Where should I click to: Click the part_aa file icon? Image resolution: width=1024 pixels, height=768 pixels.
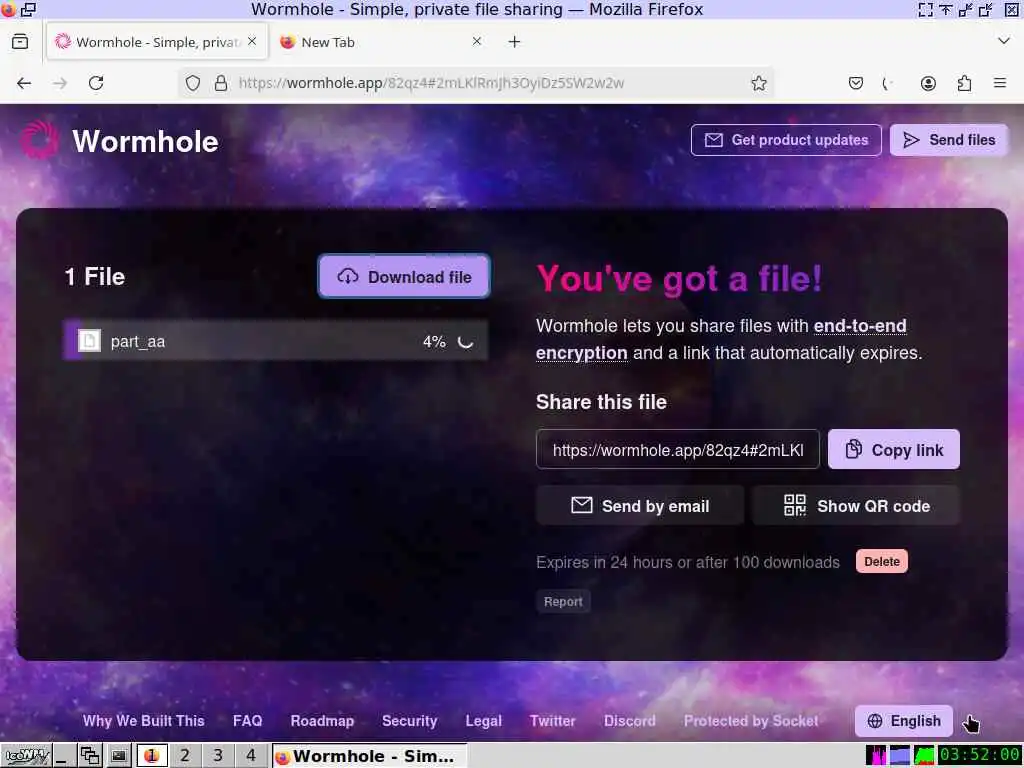tap(89, 340)
